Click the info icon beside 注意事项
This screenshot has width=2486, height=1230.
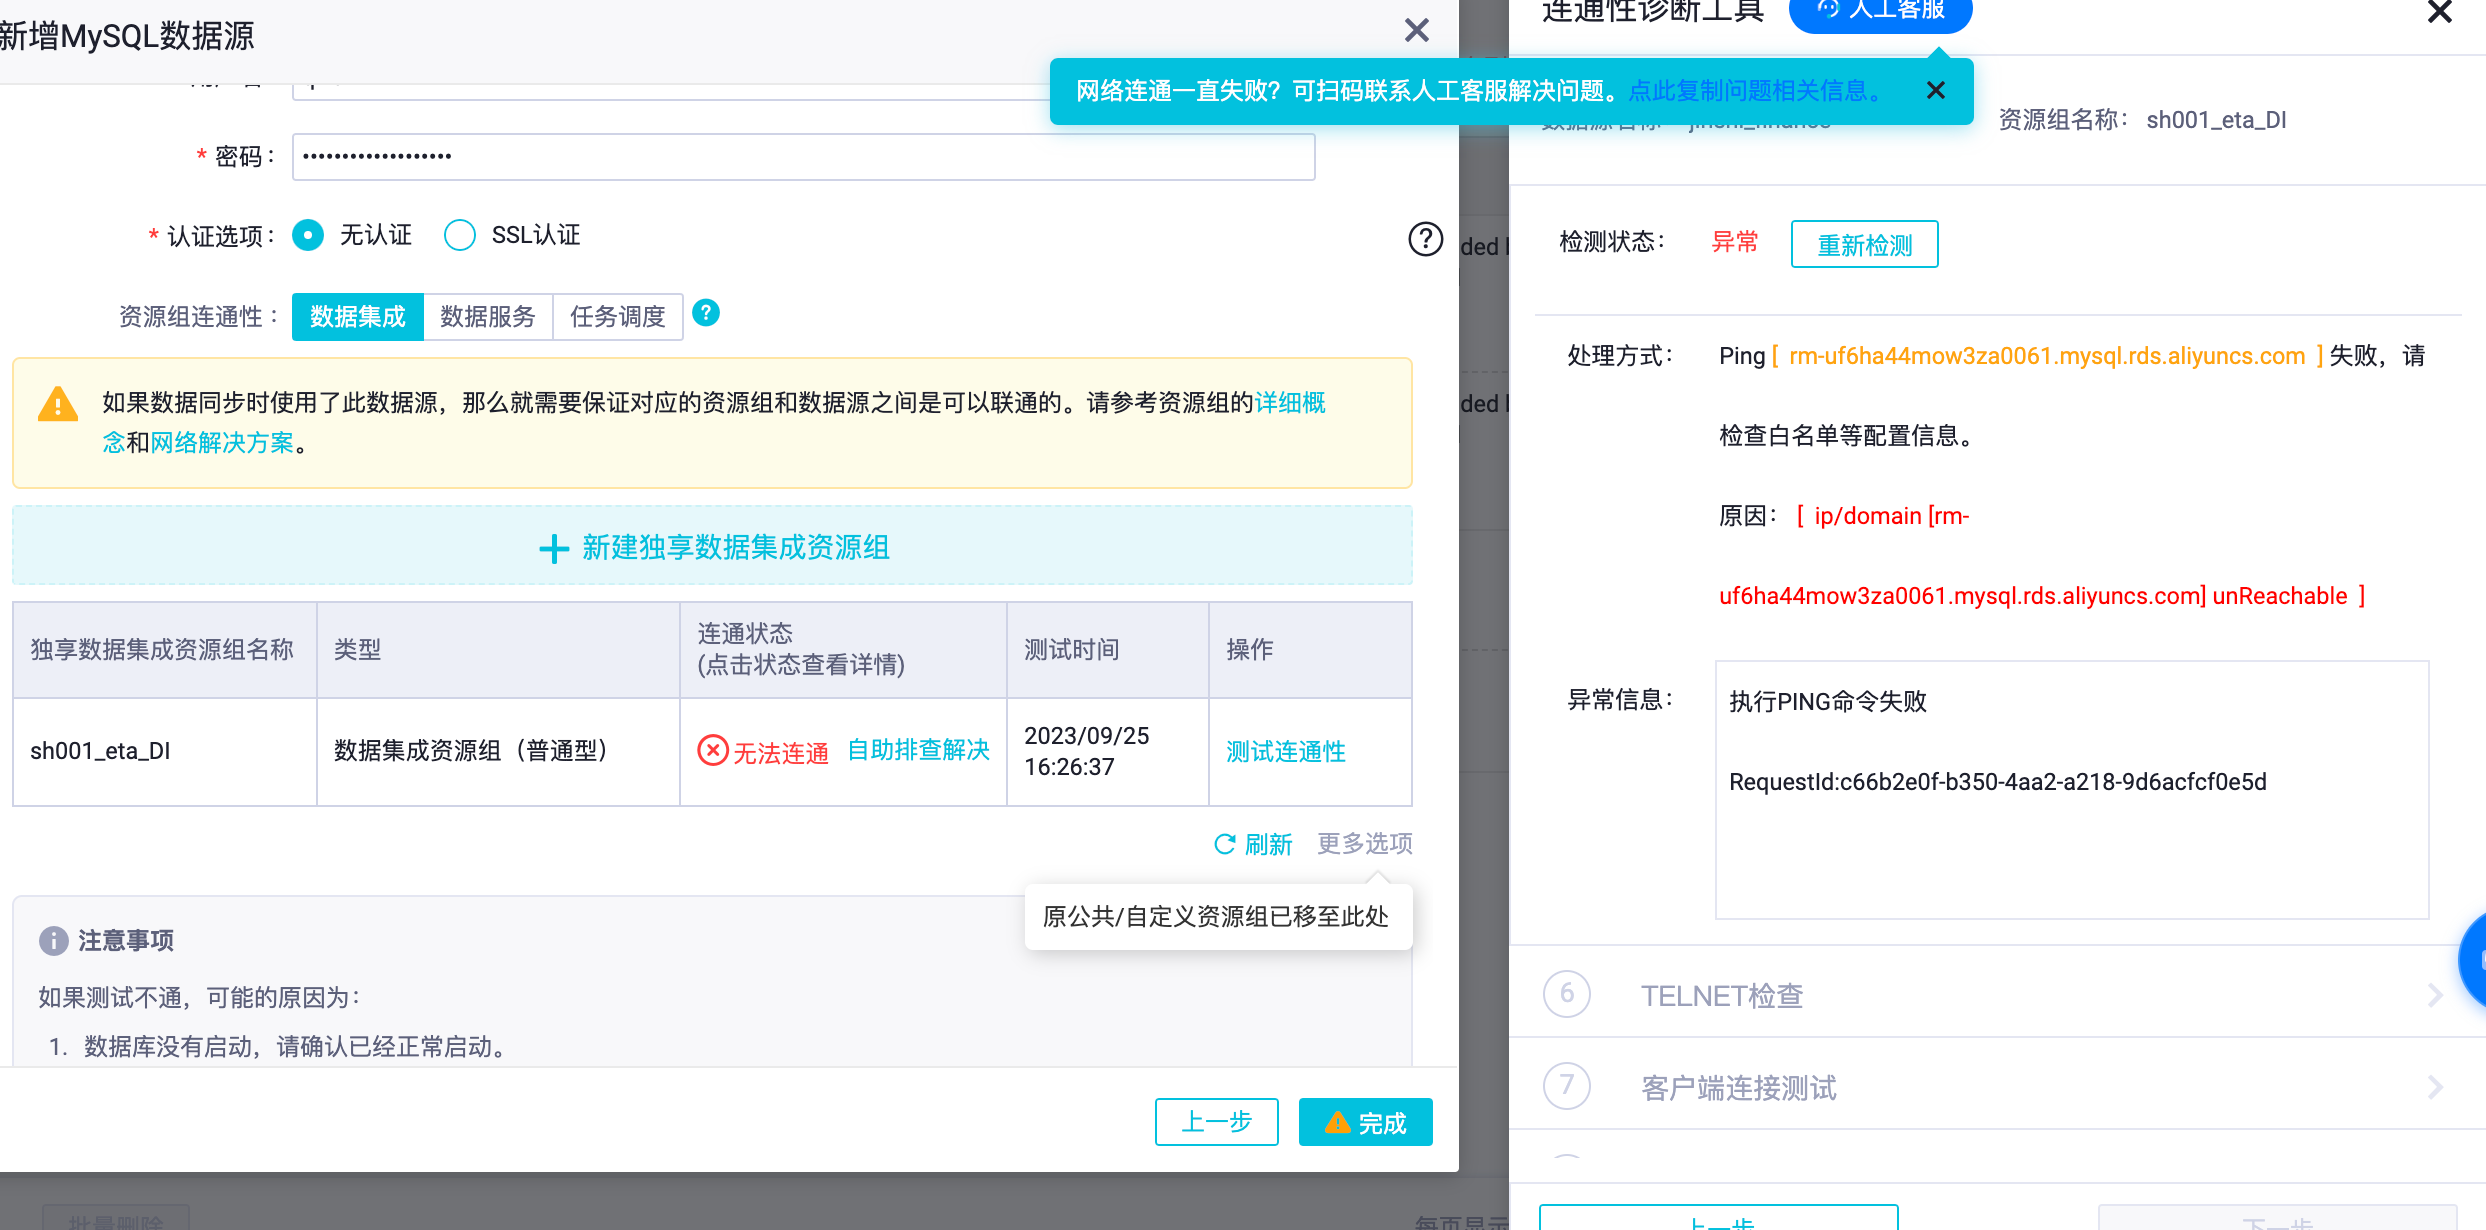coord(53,941)
